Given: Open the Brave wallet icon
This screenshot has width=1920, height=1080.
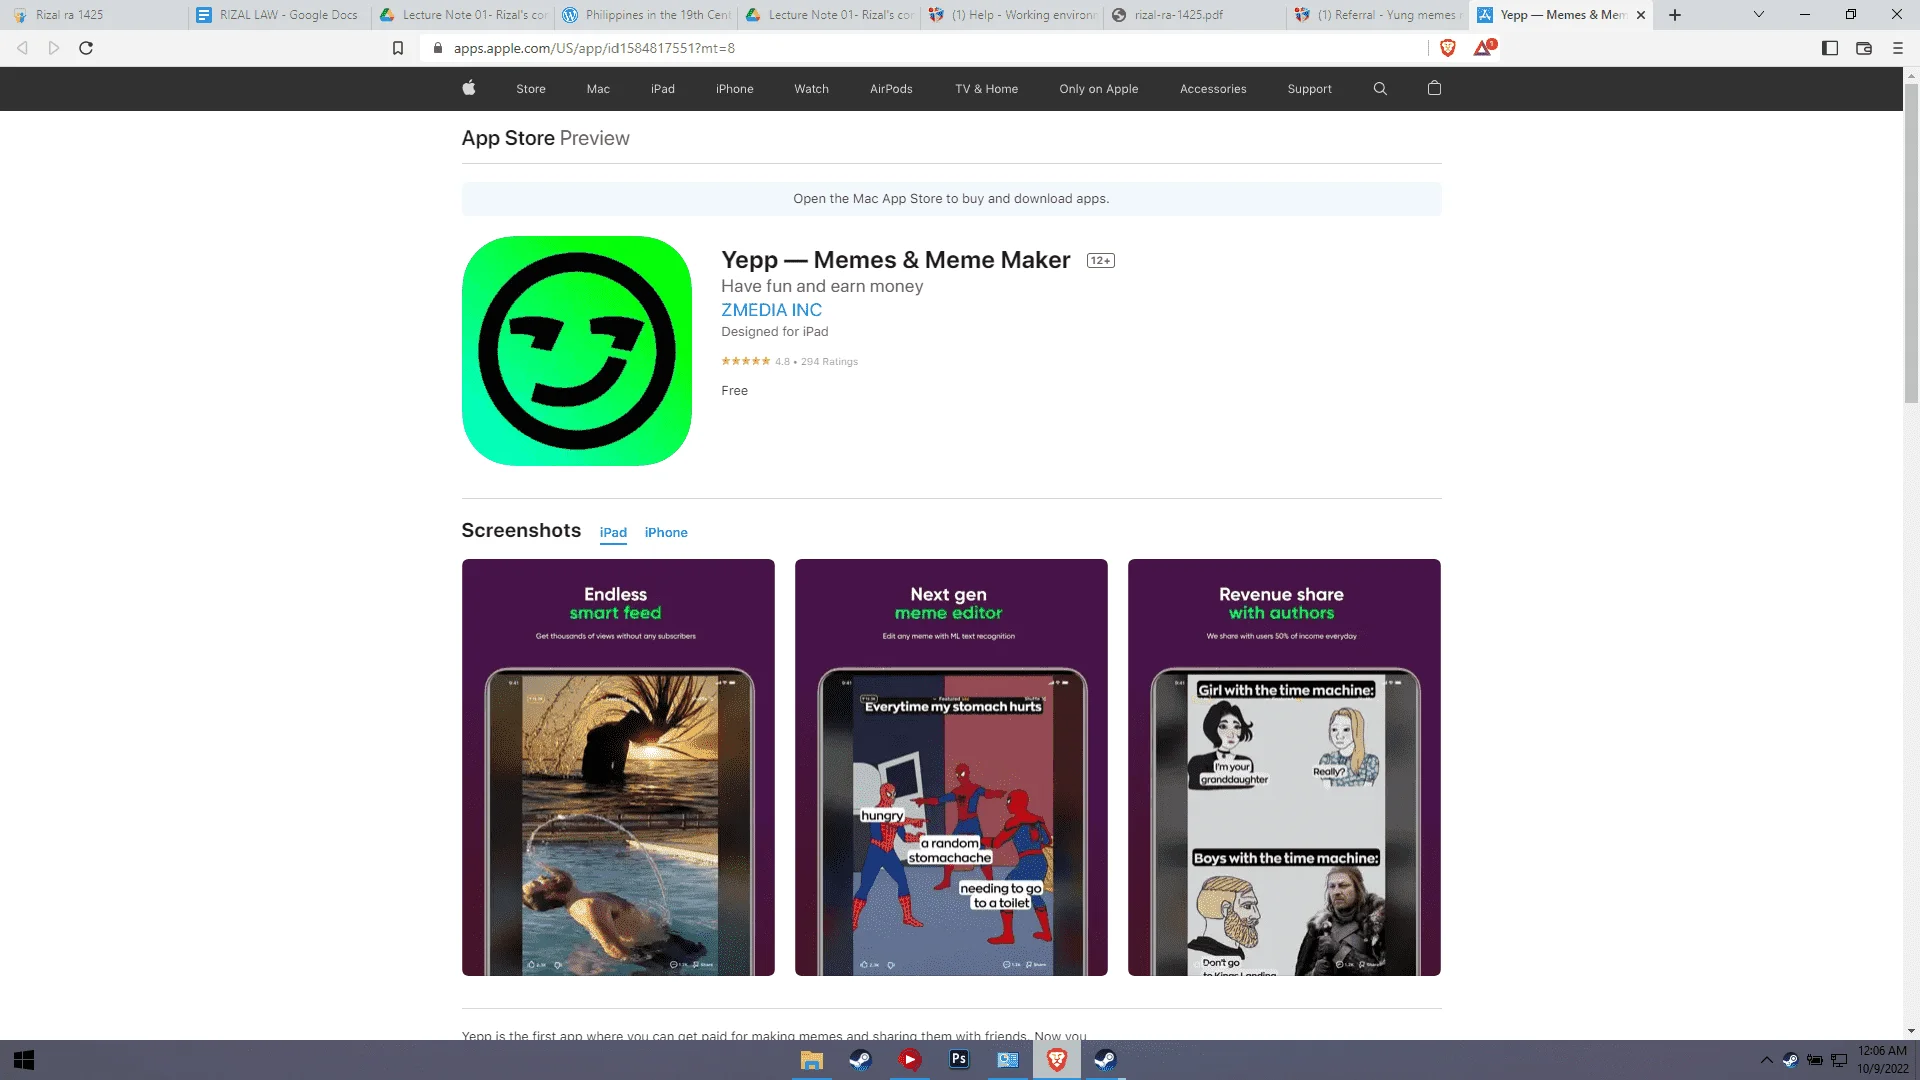Looking at the screenshot, I should click(1864, 48).
